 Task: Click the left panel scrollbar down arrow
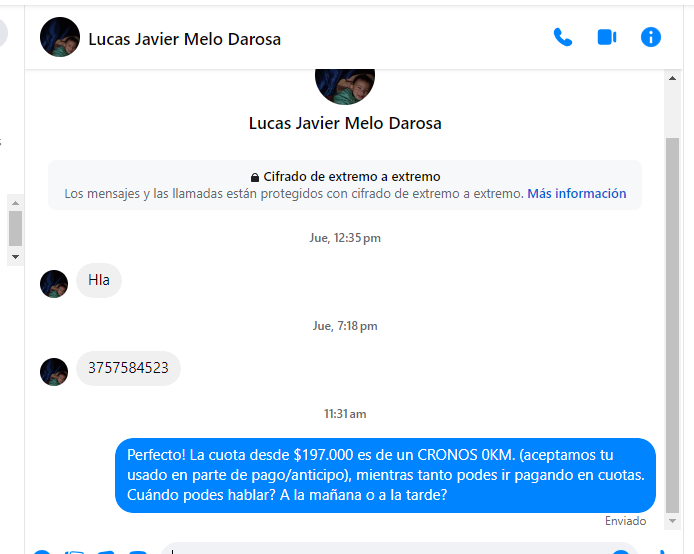tap(15, 257)
